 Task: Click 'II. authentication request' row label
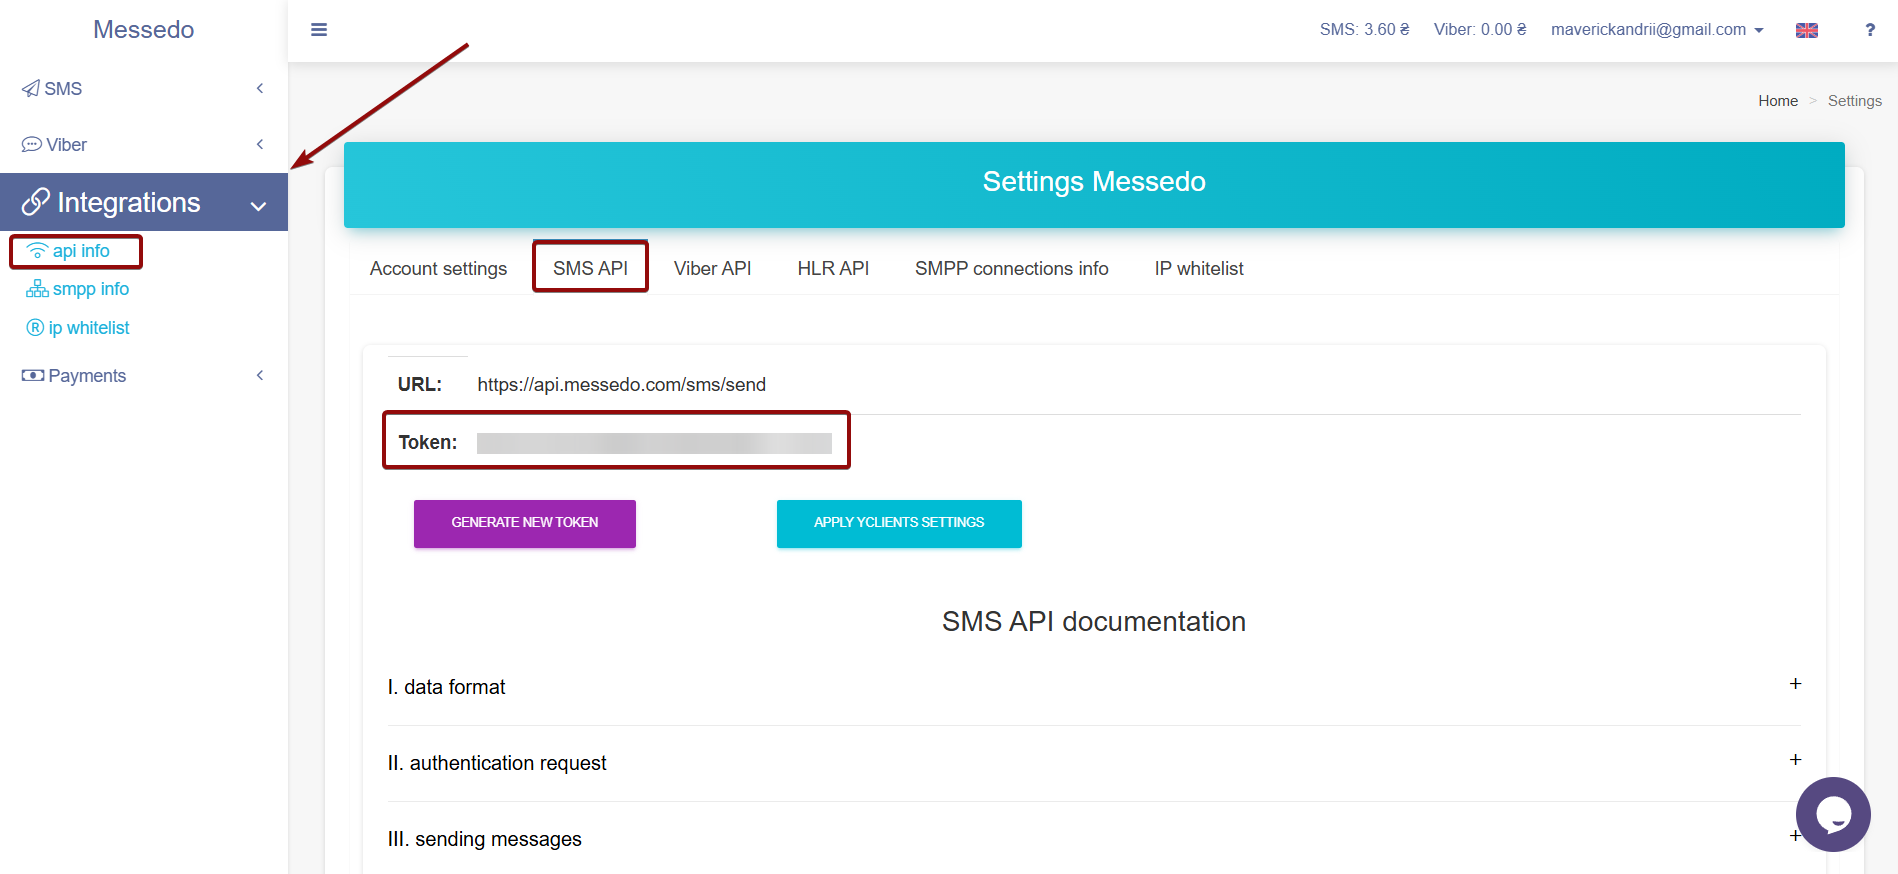coord(497,763)
